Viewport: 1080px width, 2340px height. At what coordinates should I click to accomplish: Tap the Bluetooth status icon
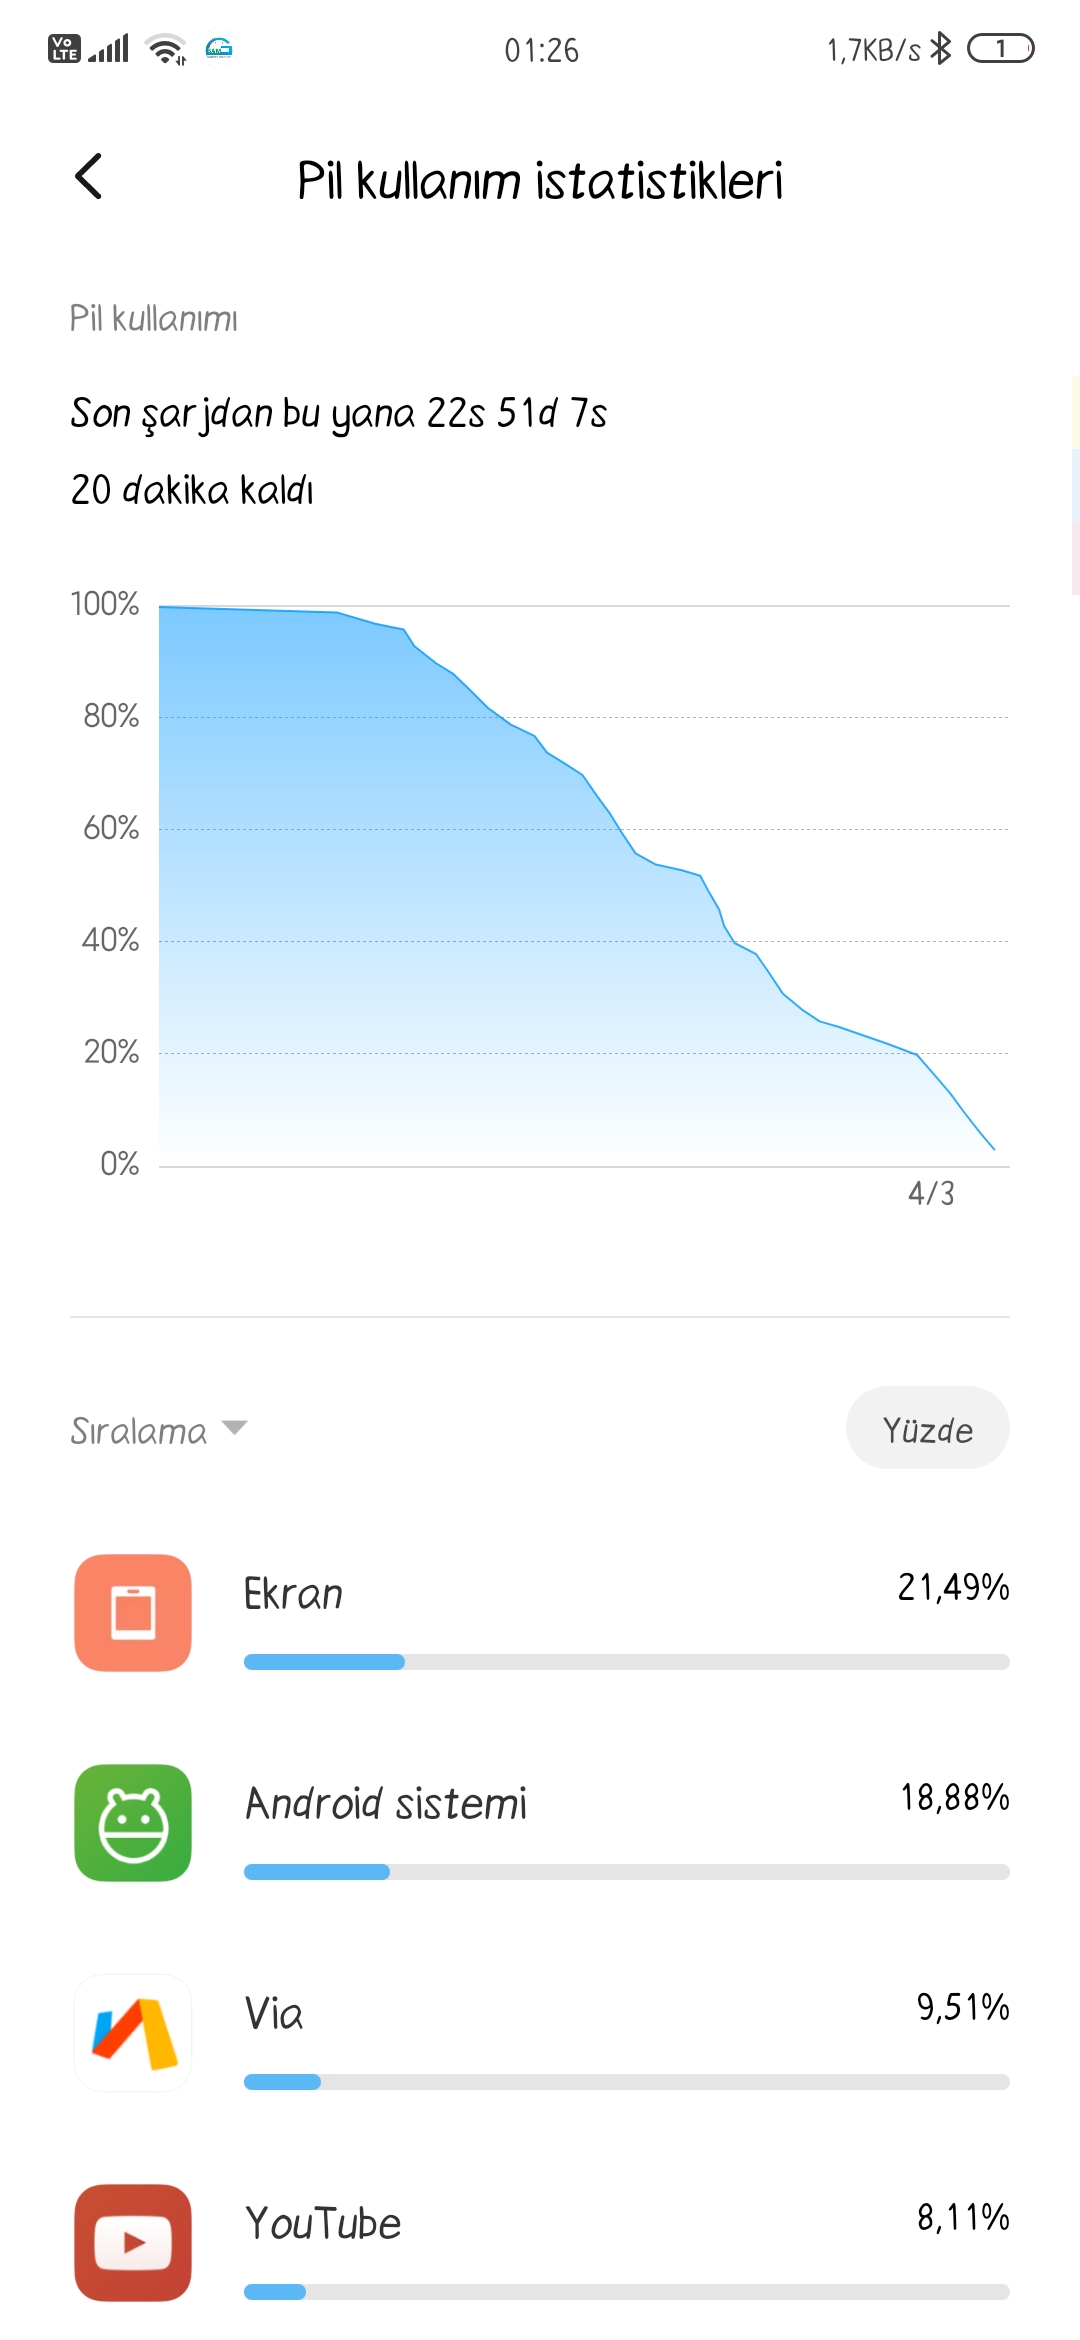tap(940, 48)
